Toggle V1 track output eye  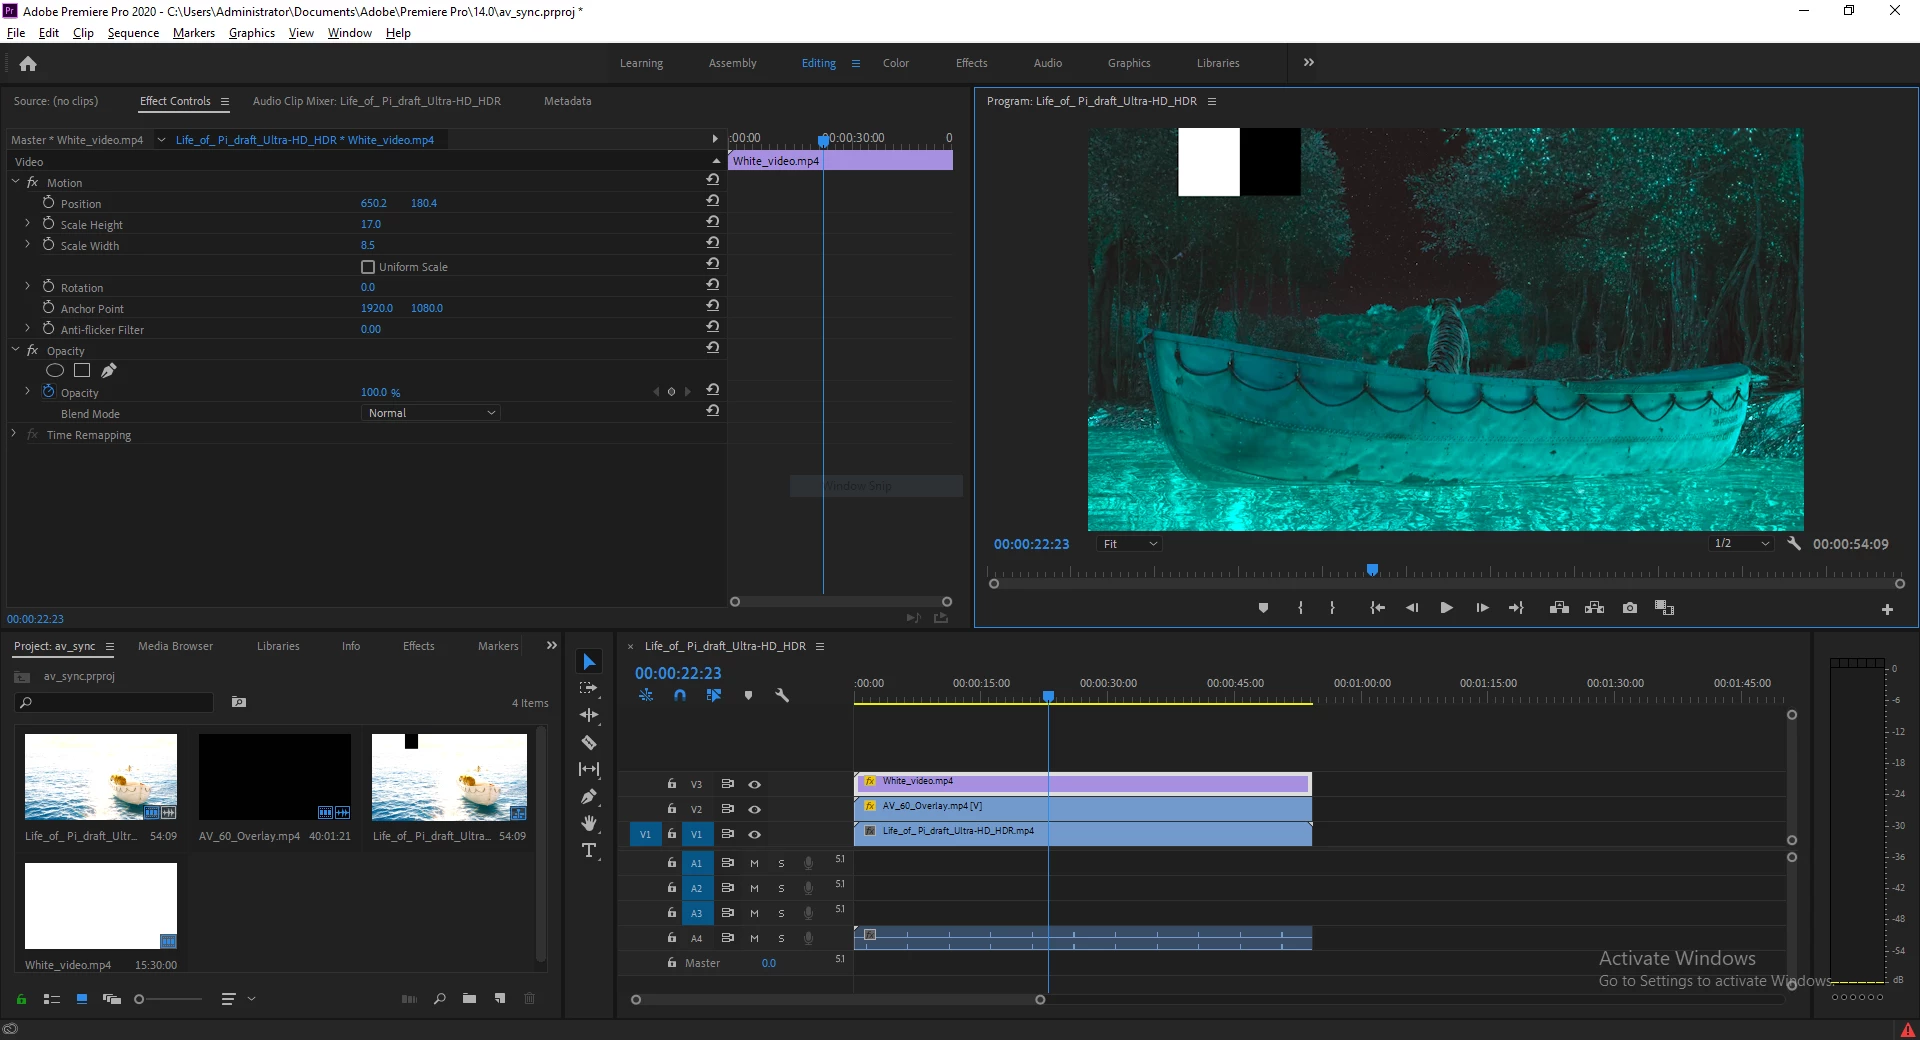click(x=755, y=834)
